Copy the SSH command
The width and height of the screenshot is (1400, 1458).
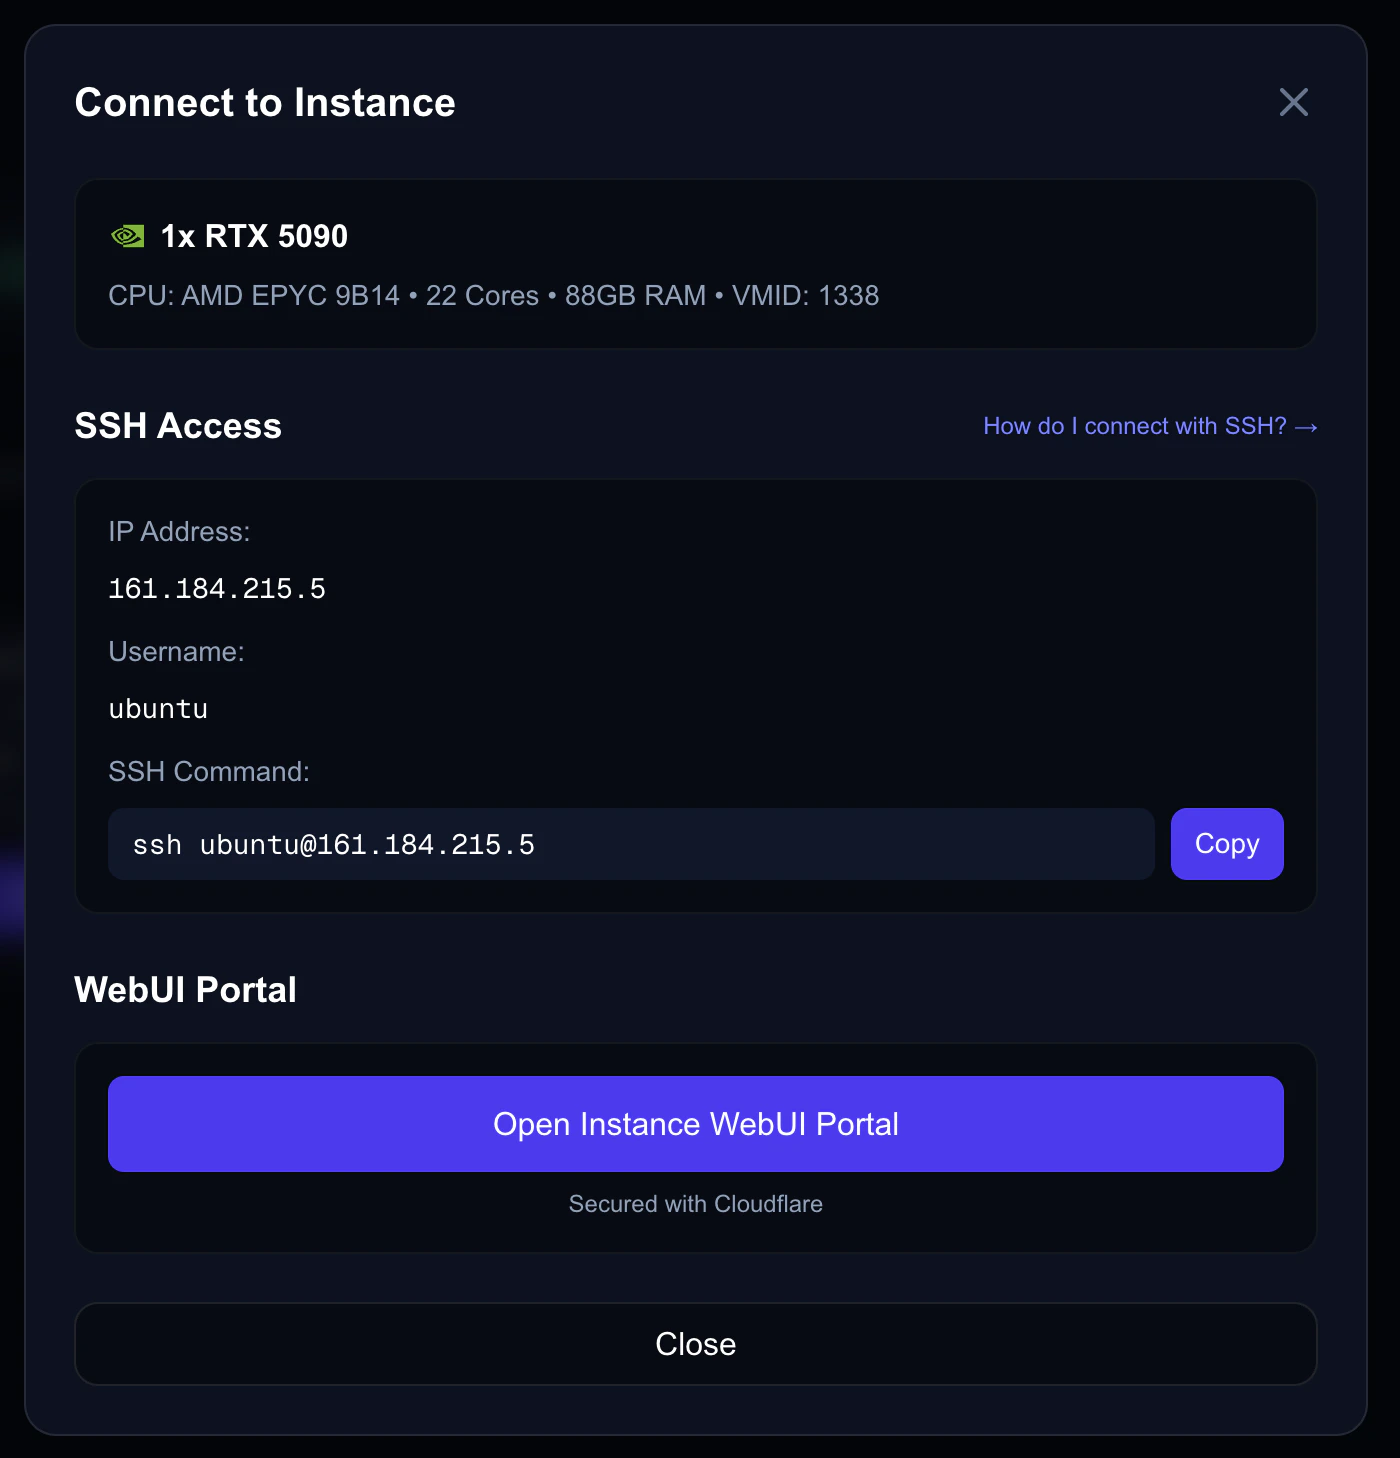point(1226,843)
